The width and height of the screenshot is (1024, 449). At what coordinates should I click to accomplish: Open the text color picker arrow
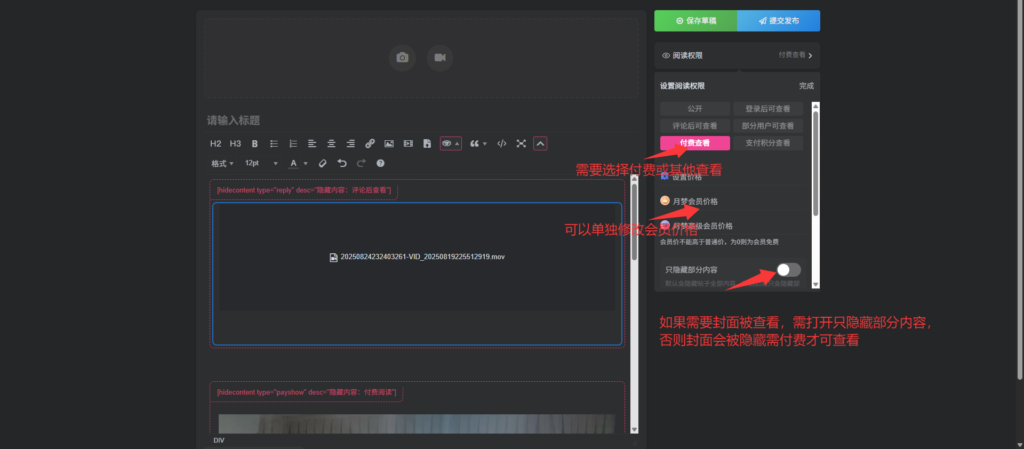coord(306,163)
